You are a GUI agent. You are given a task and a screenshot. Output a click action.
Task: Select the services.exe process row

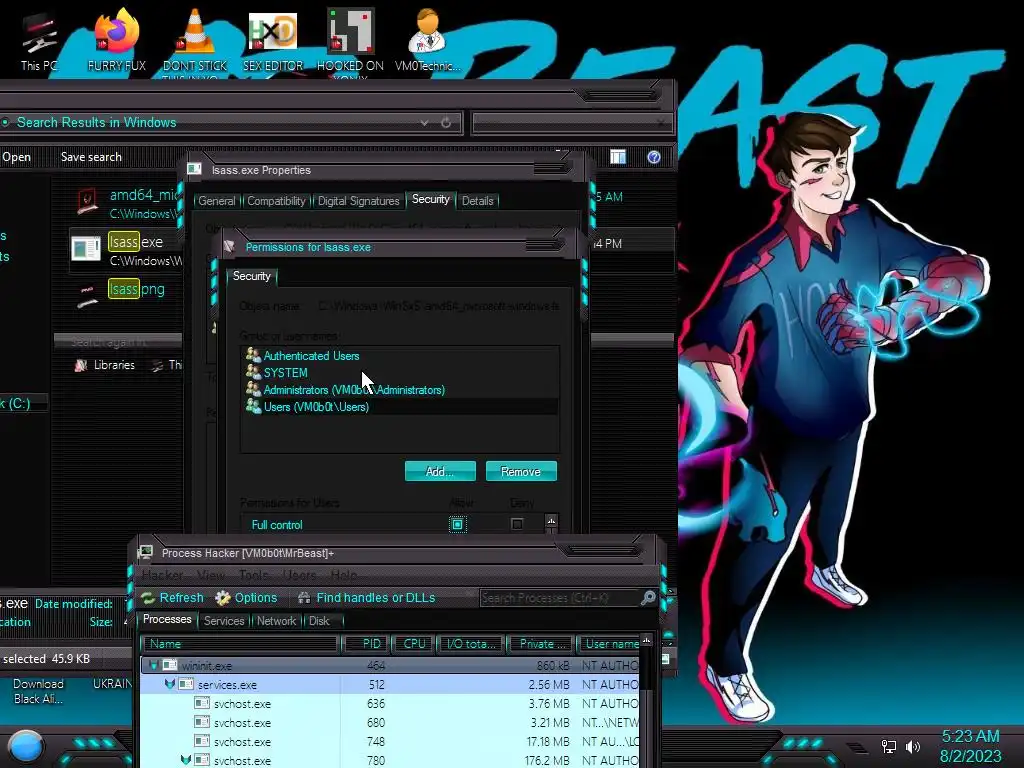click(391, 684)
